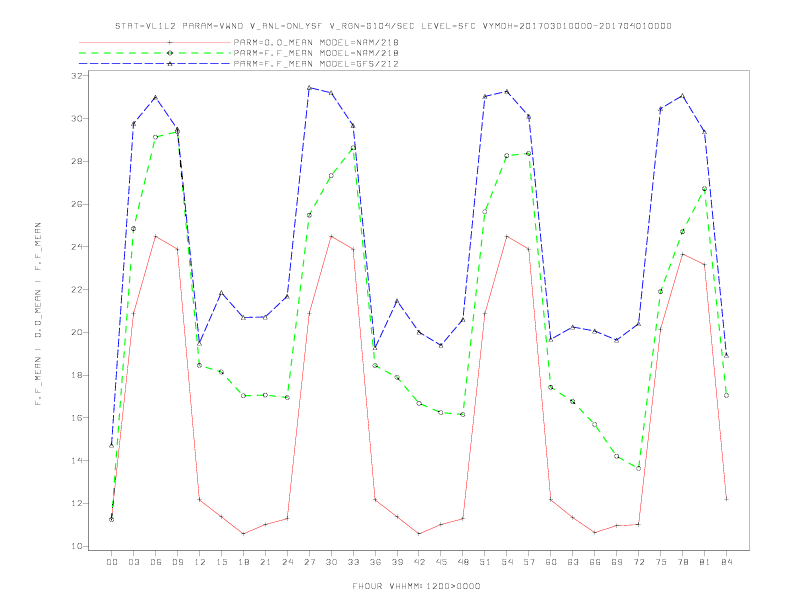Viewport: 792px width, 612px height.
Task: Click y-axis tick value 26
Action: click(77, 205)
